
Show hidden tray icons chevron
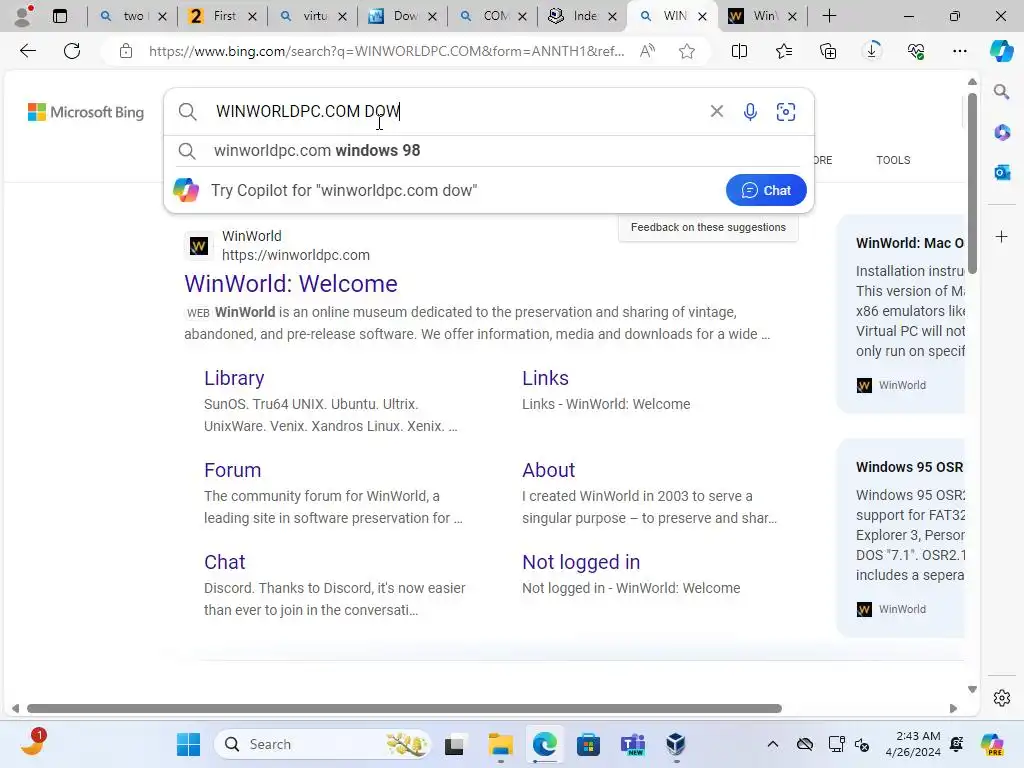click(x=773, y=744)
